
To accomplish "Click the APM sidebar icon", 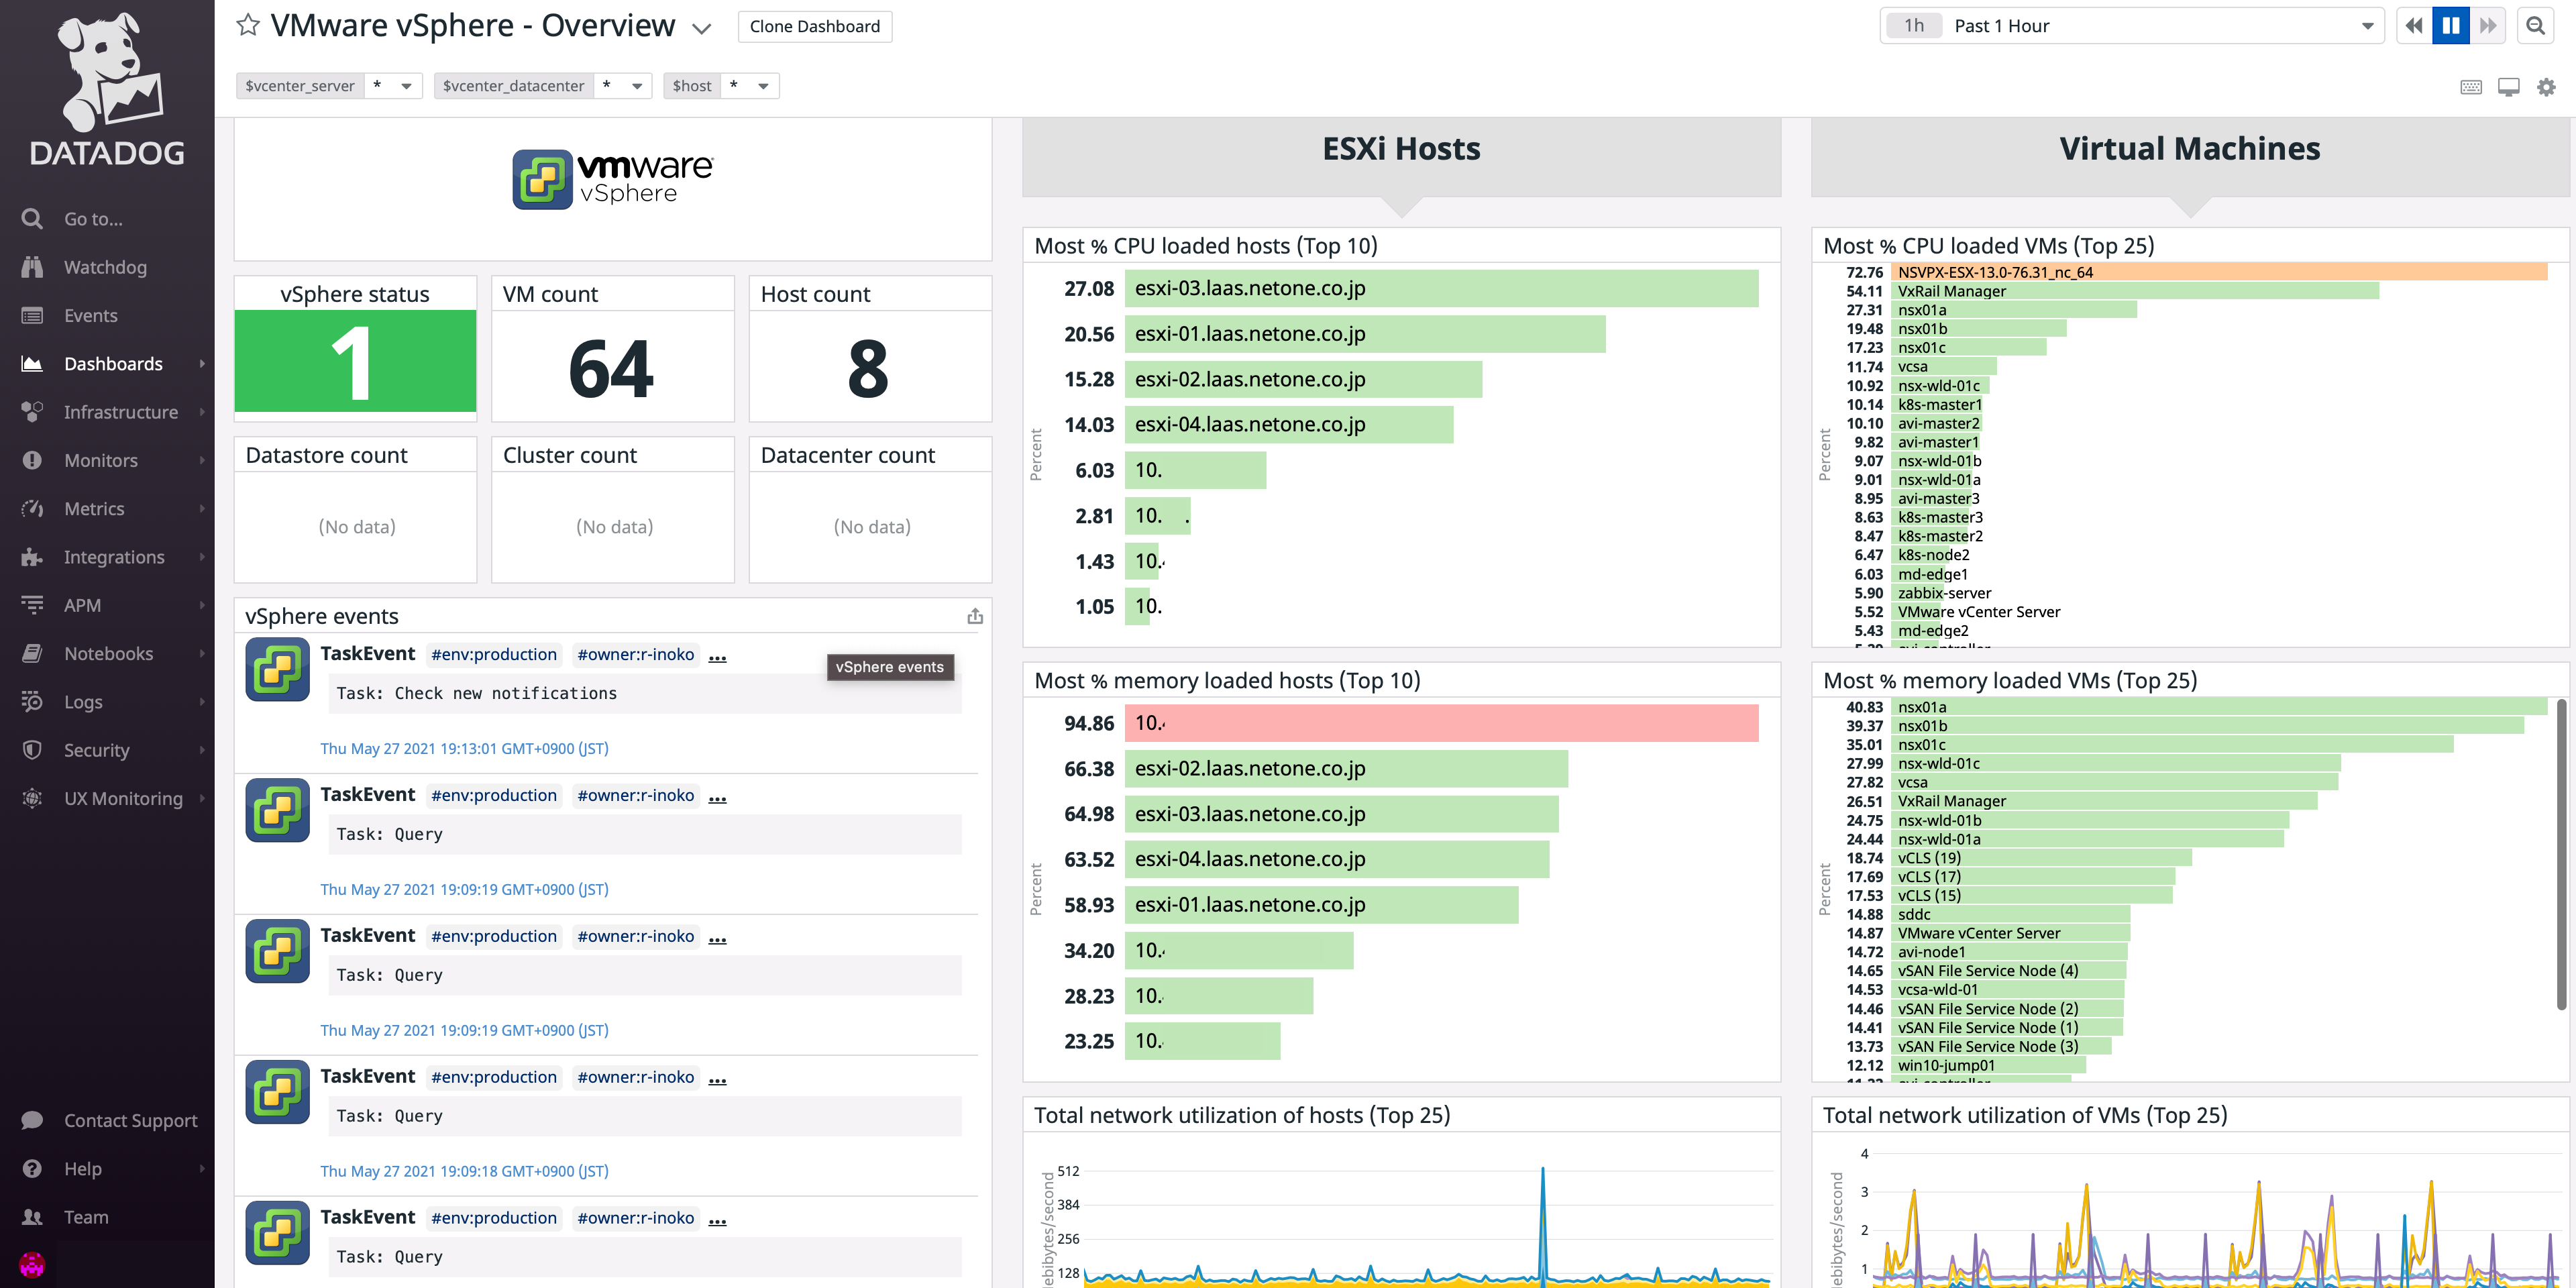I will 32,605.
